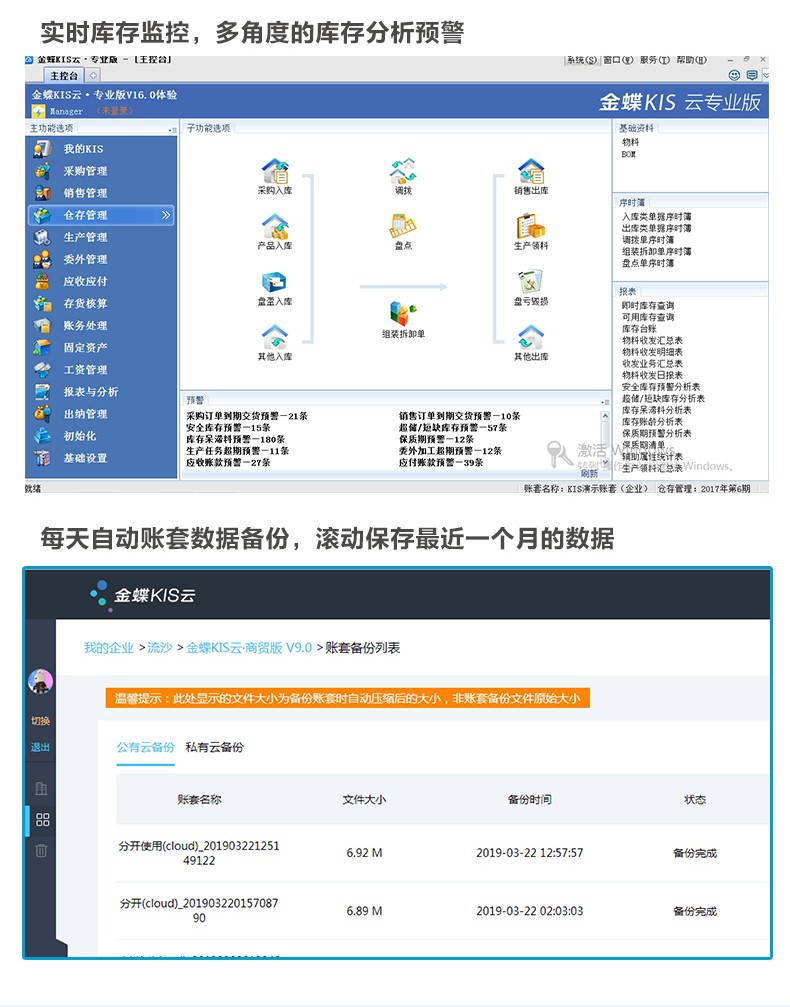Expand the 仓存管理 chevron arrow
This screenshot has width=790, height=1007.
[166, 215]
